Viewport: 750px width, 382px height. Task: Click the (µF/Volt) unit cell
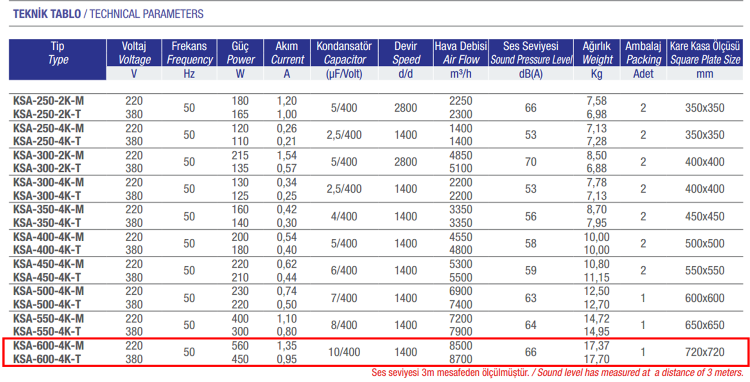point(344,74)
